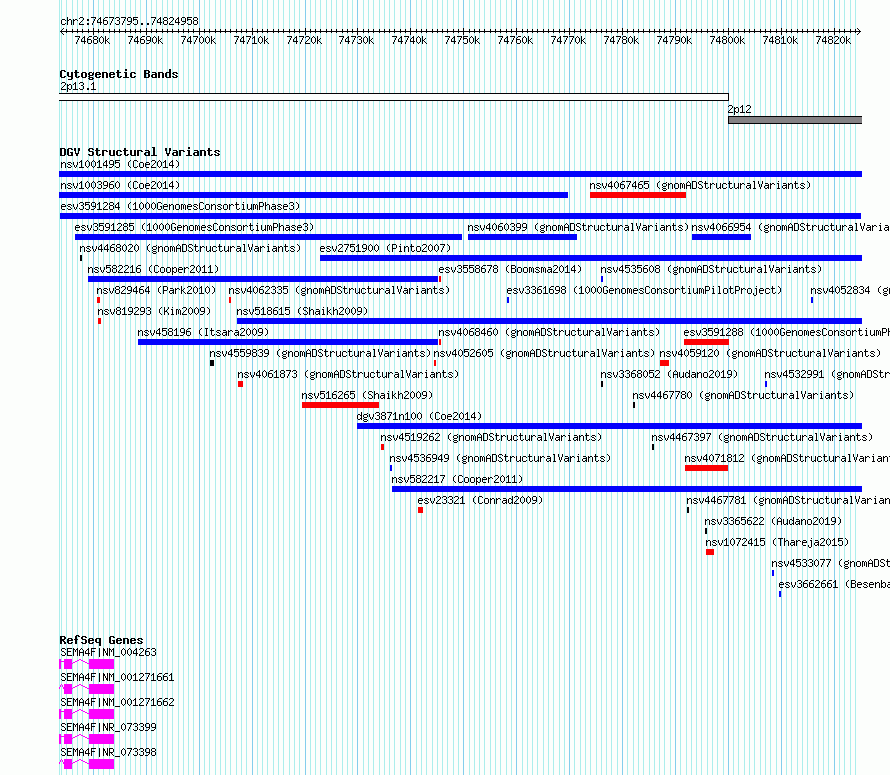Select the nsv1003960 (Coe2014) variant label

[120, 186]
